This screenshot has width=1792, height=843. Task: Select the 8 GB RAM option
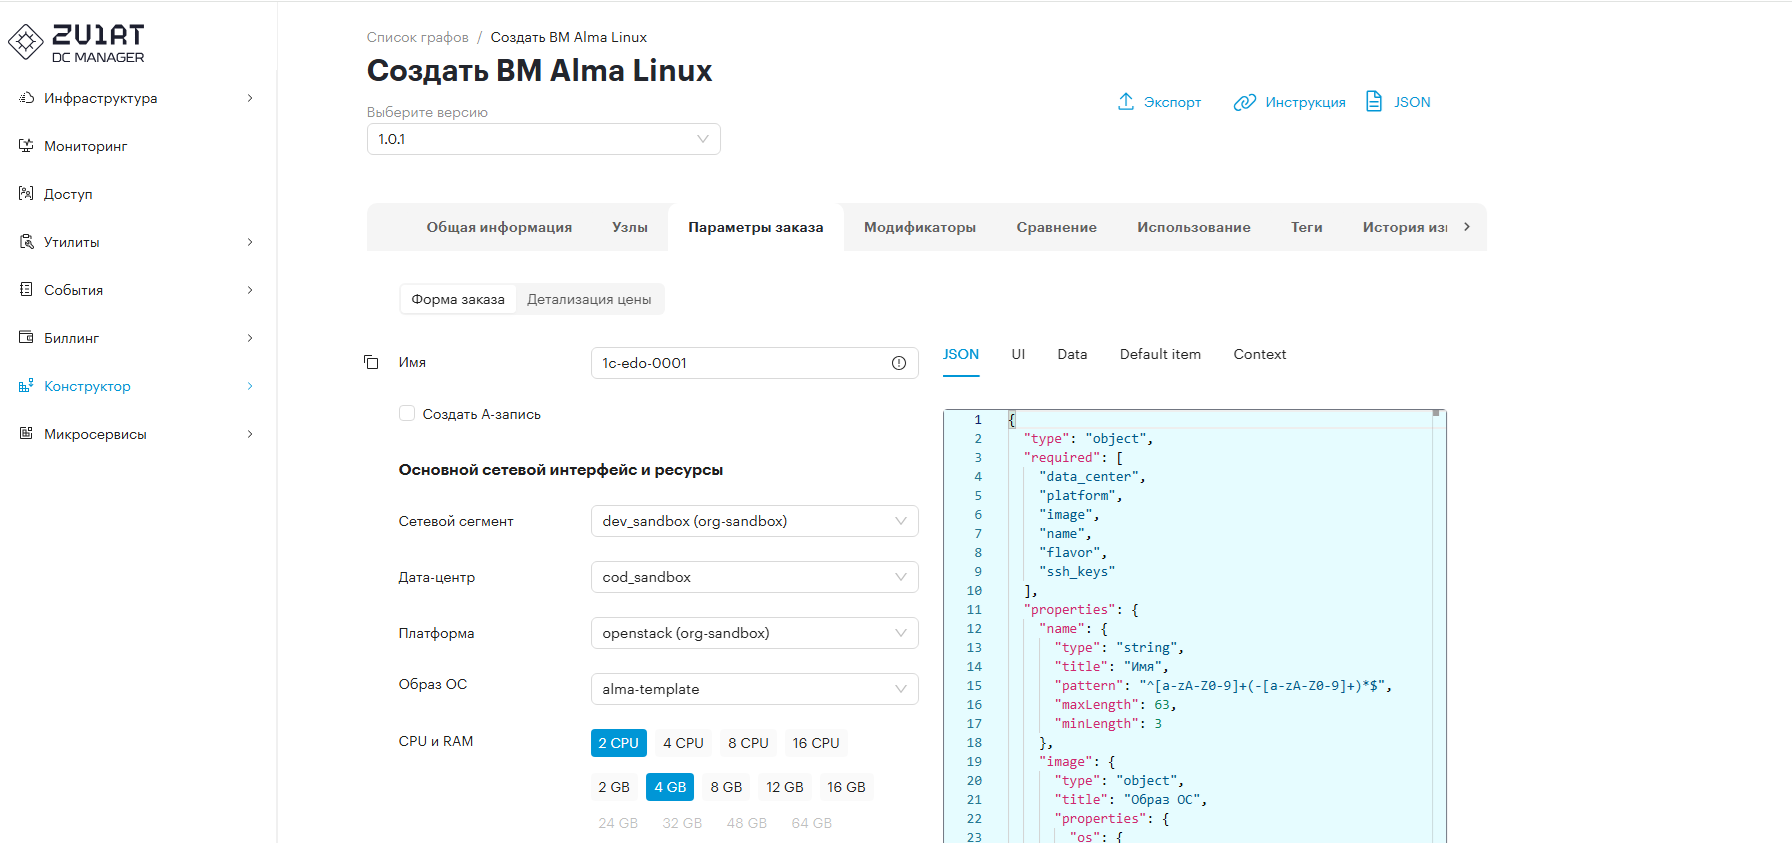point(726,787)
